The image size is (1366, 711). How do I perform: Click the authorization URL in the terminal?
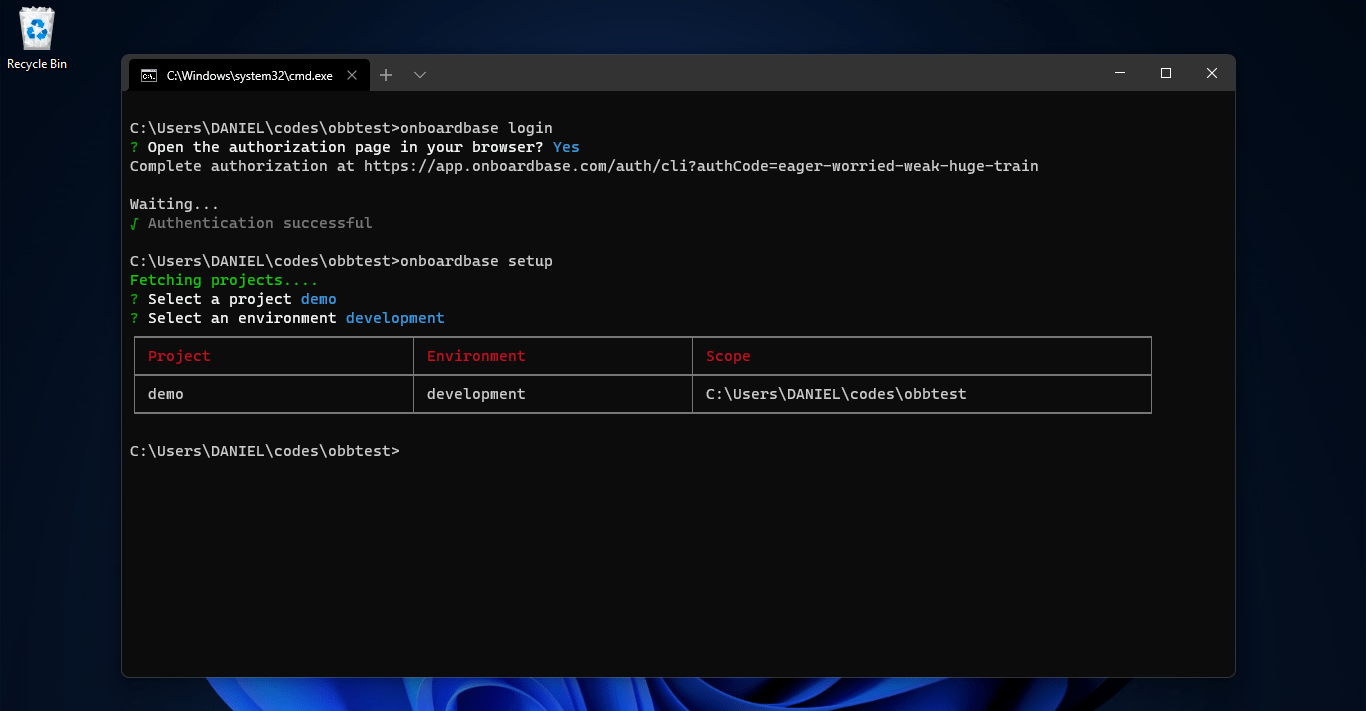pyautogui.click(x=701, y=166)
